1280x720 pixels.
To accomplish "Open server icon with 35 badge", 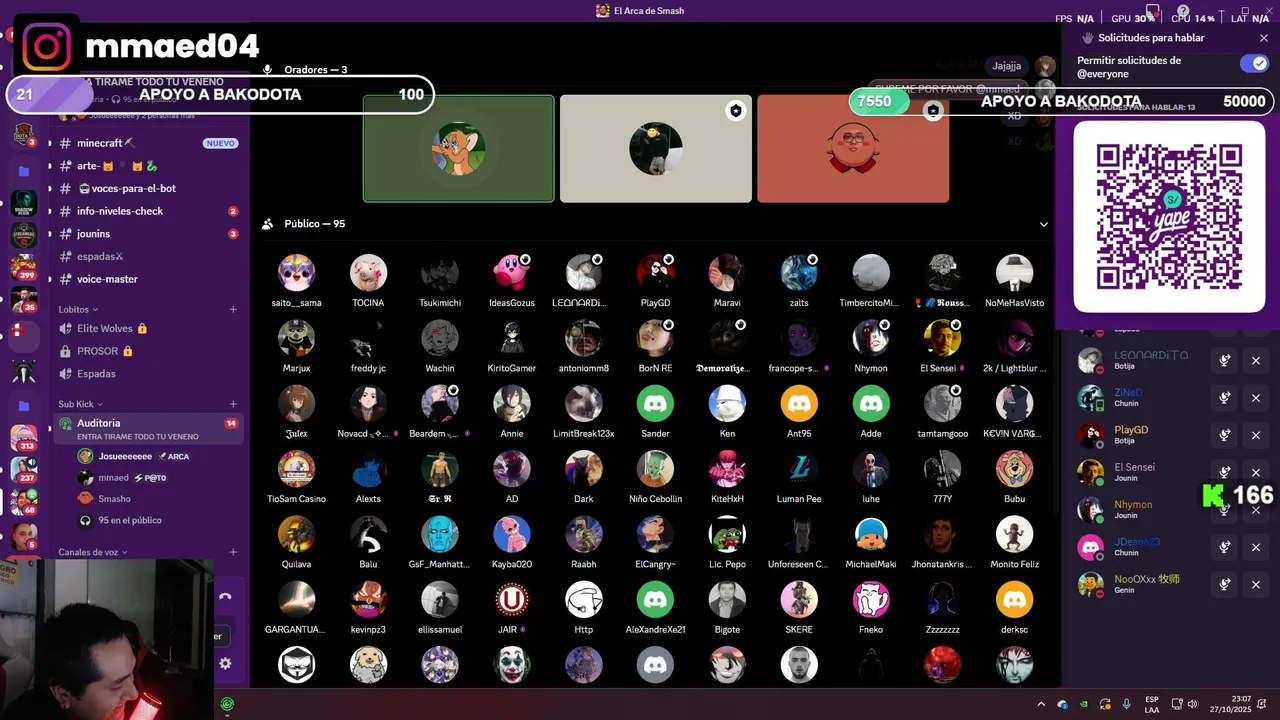I will coord(24,299).
